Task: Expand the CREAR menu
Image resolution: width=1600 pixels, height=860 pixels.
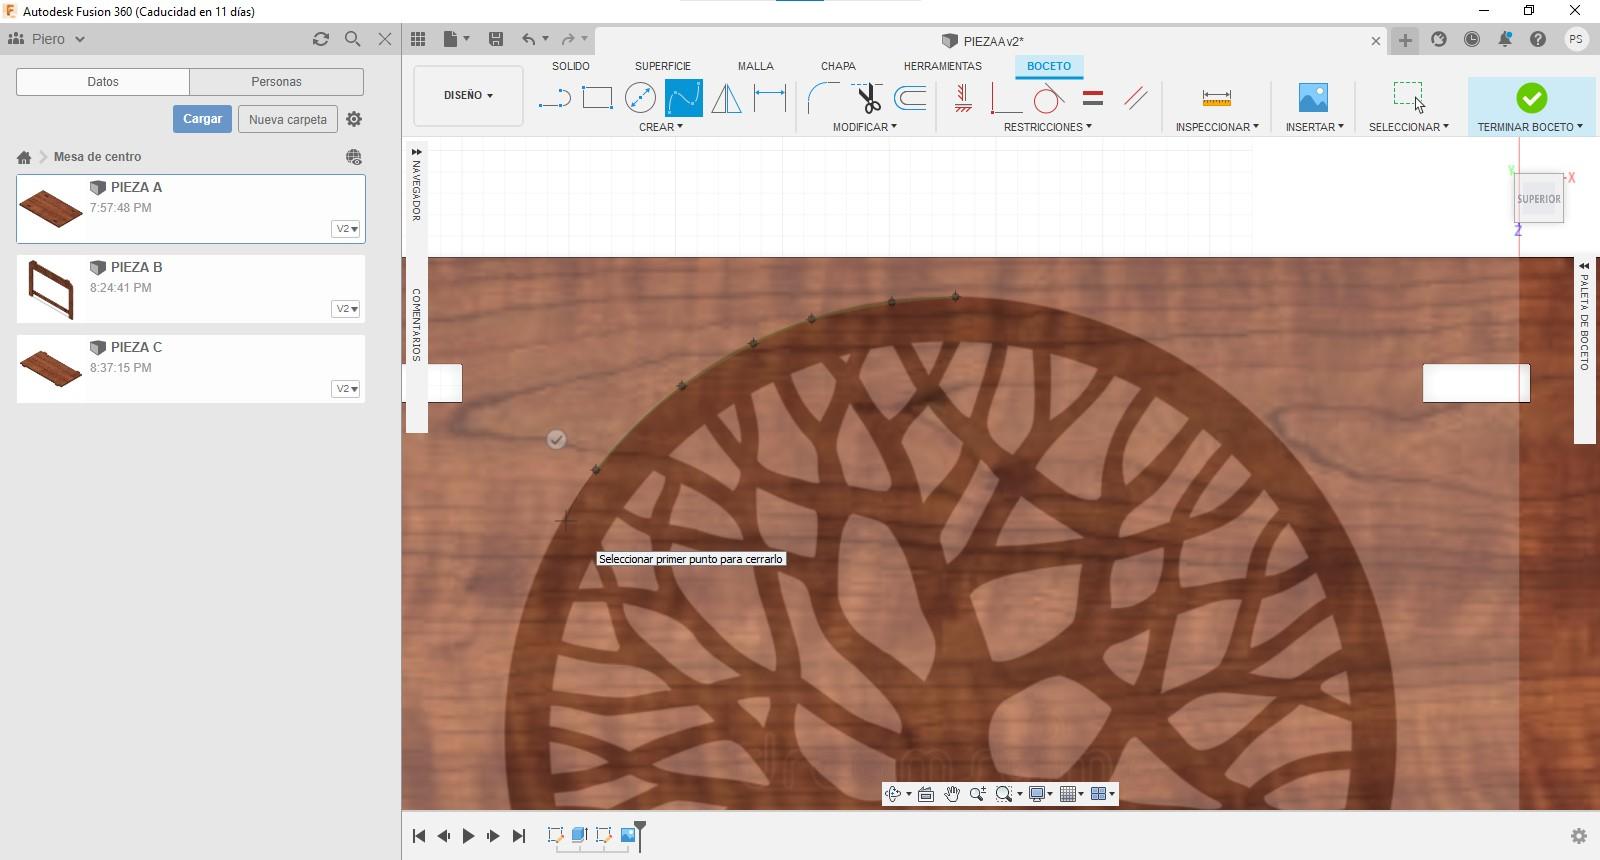Action: [x=661, y=127]
